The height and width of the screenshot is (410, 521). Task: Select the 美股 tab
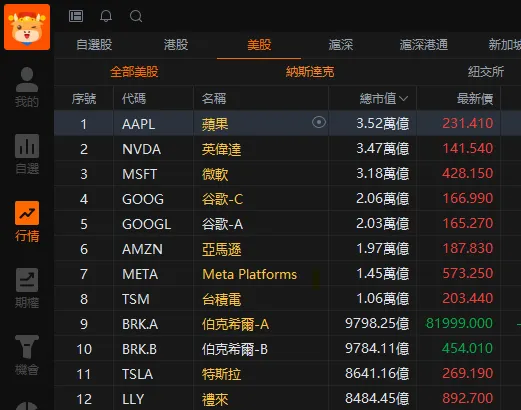pos(259,45)
